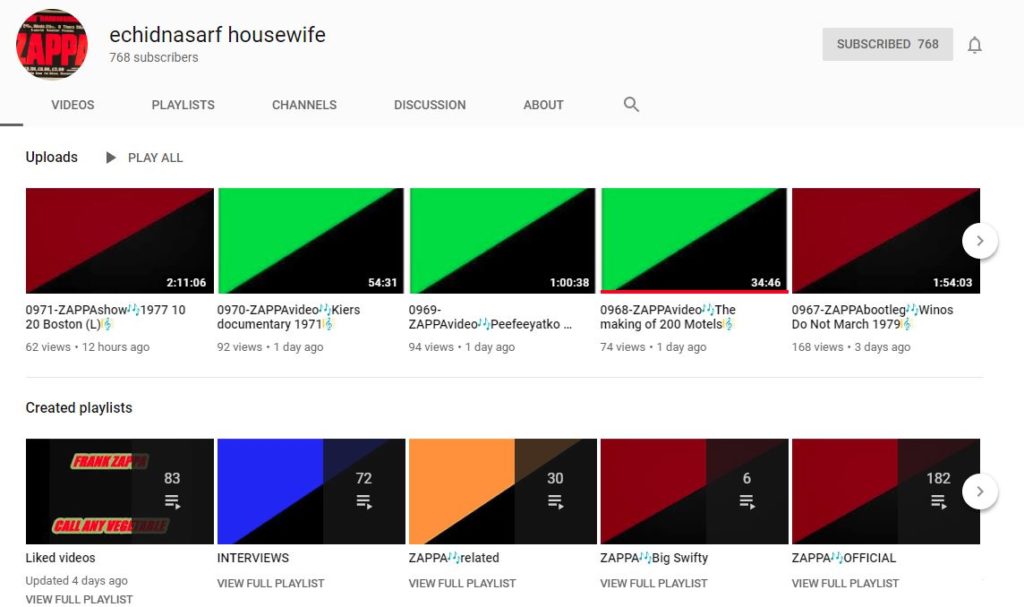Open the Uploads section heading
The width and height of the screenshot is (1024, 607).
click(x=52, y=157)
